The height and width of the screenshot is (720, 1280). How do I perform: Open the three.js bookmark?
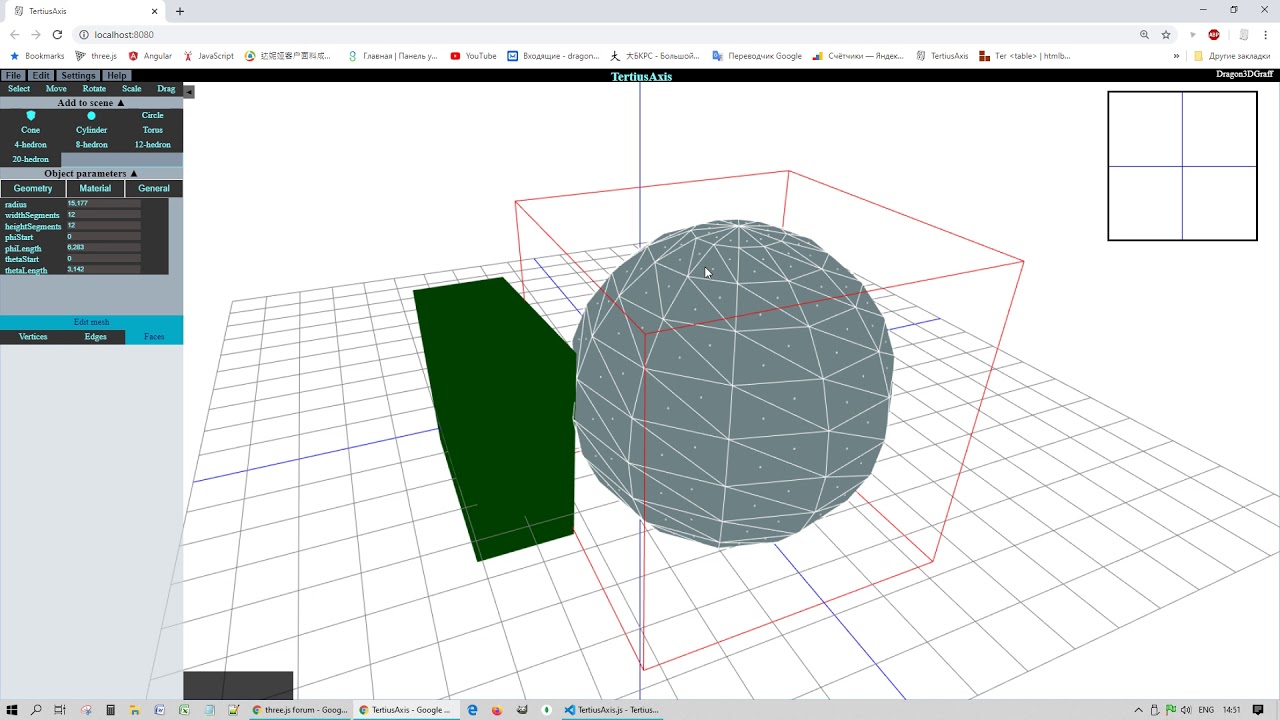pos(96,56)
